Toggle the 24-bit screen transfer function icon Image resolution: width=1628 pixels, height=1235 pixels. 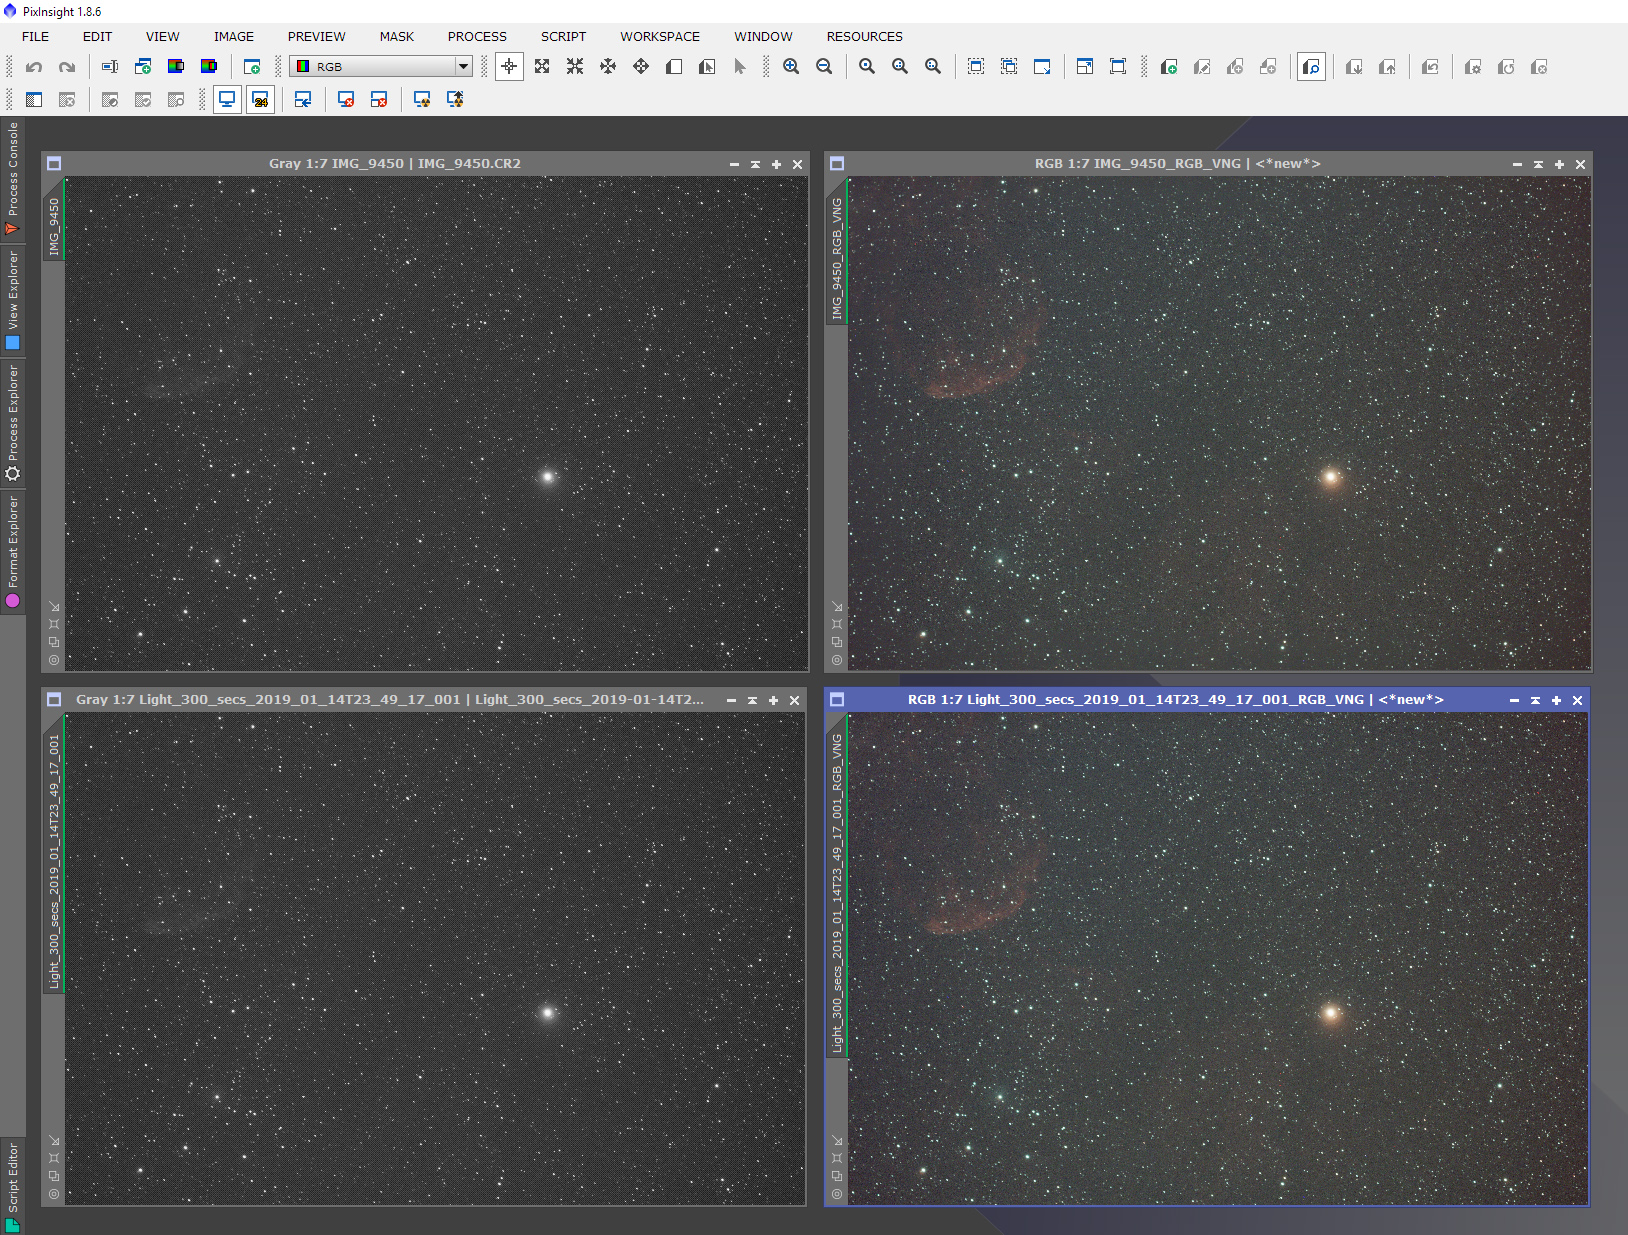pos(260,100)
